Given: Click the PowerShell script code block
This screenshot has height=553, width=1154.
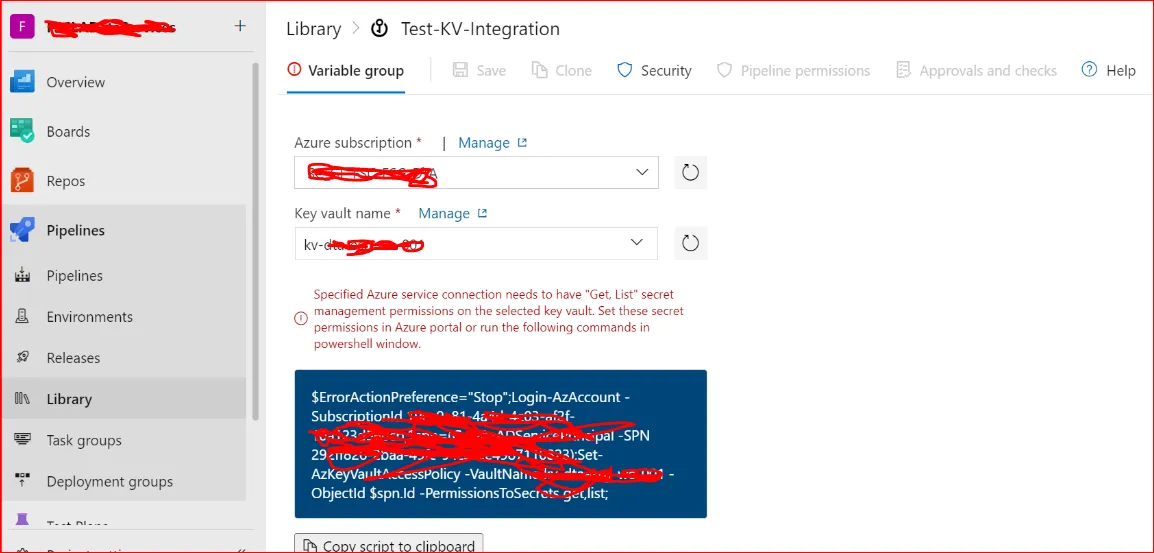Looking at the screenshot, I should click(x=500, y=443).
